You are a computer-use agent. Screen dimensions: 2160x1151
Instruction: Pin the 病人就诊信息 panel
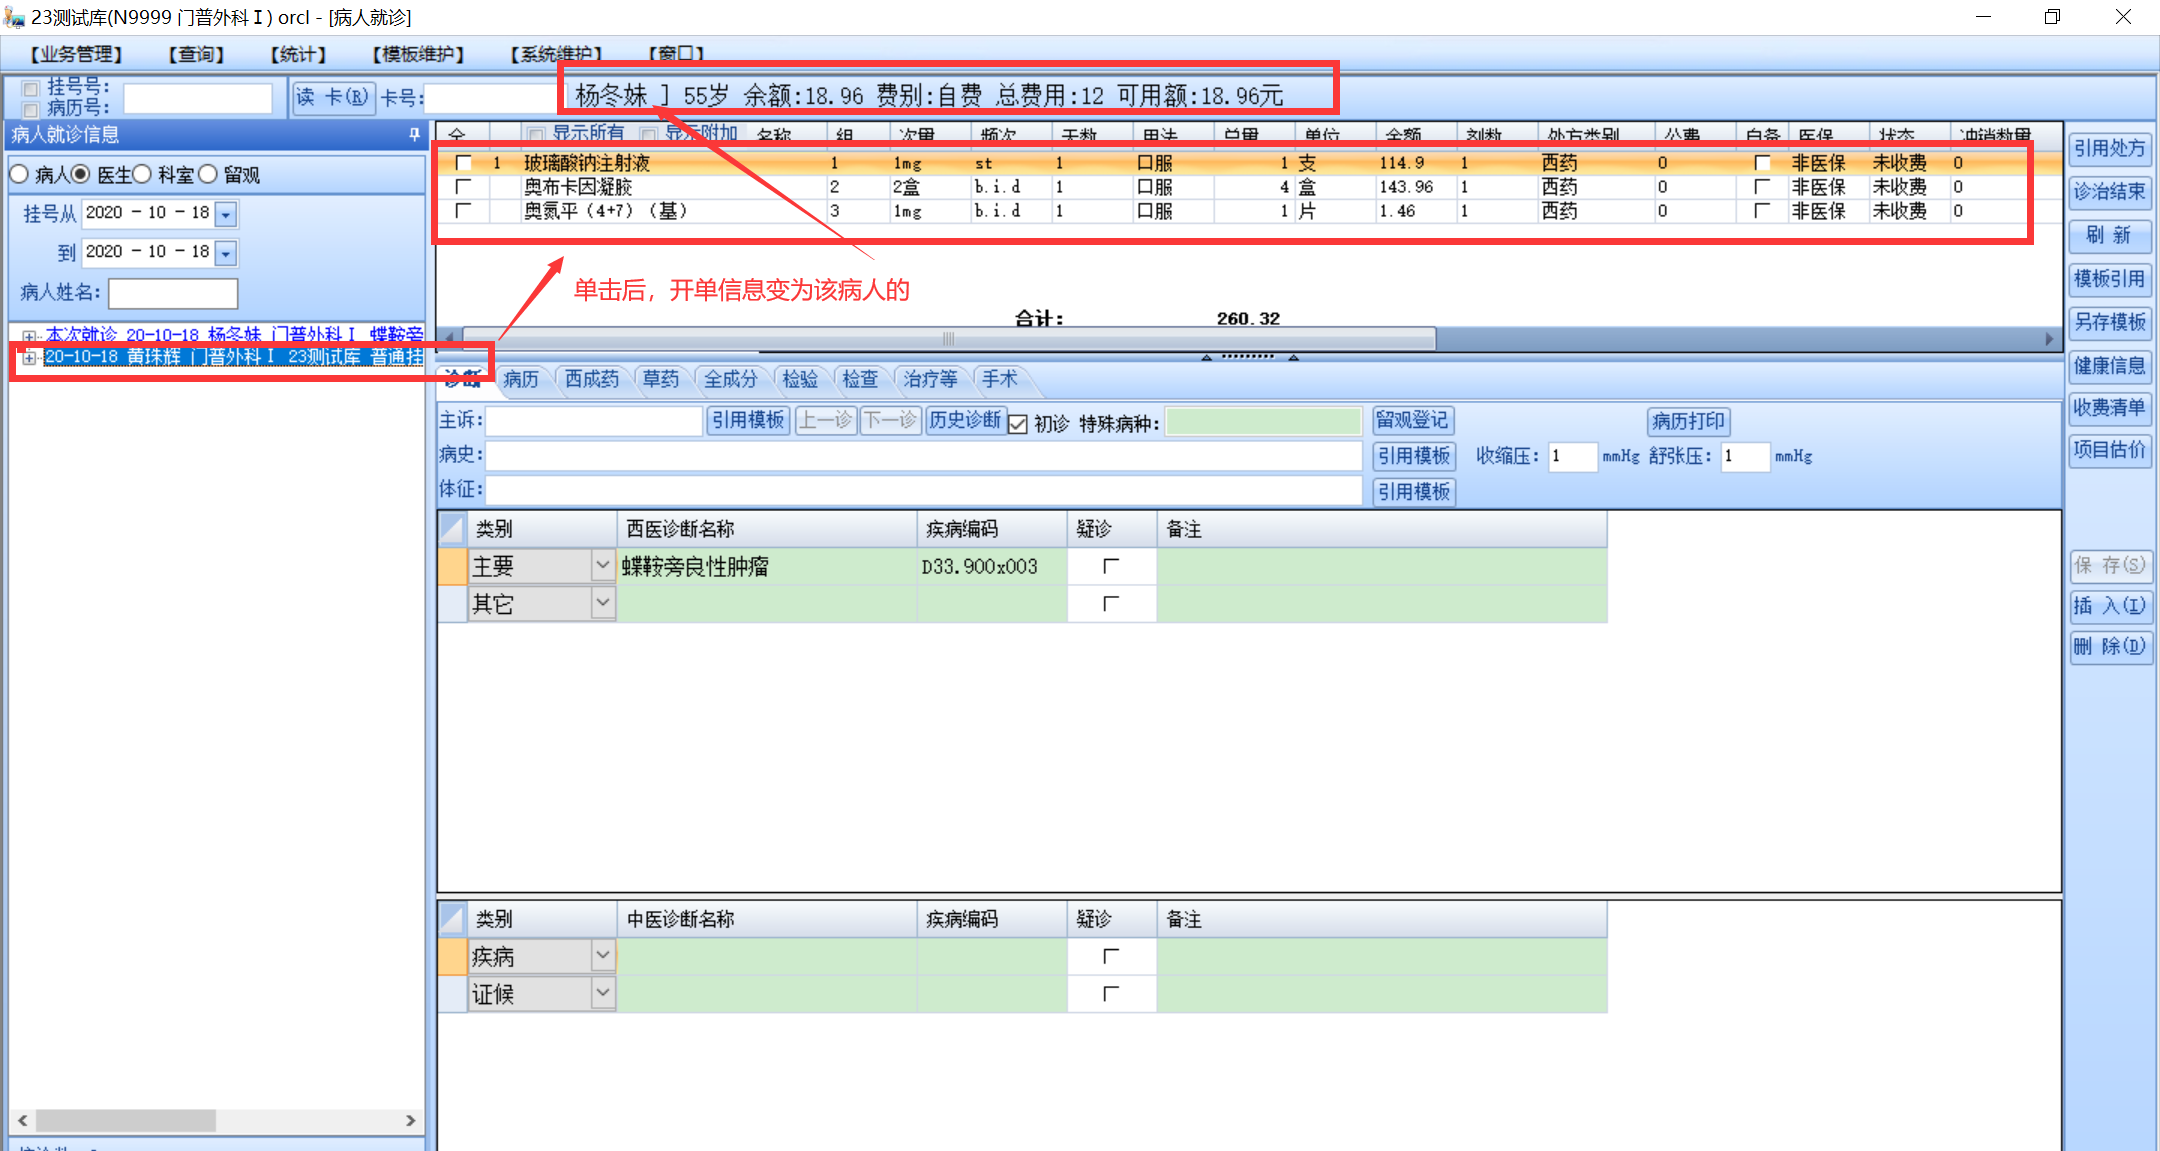414,134
